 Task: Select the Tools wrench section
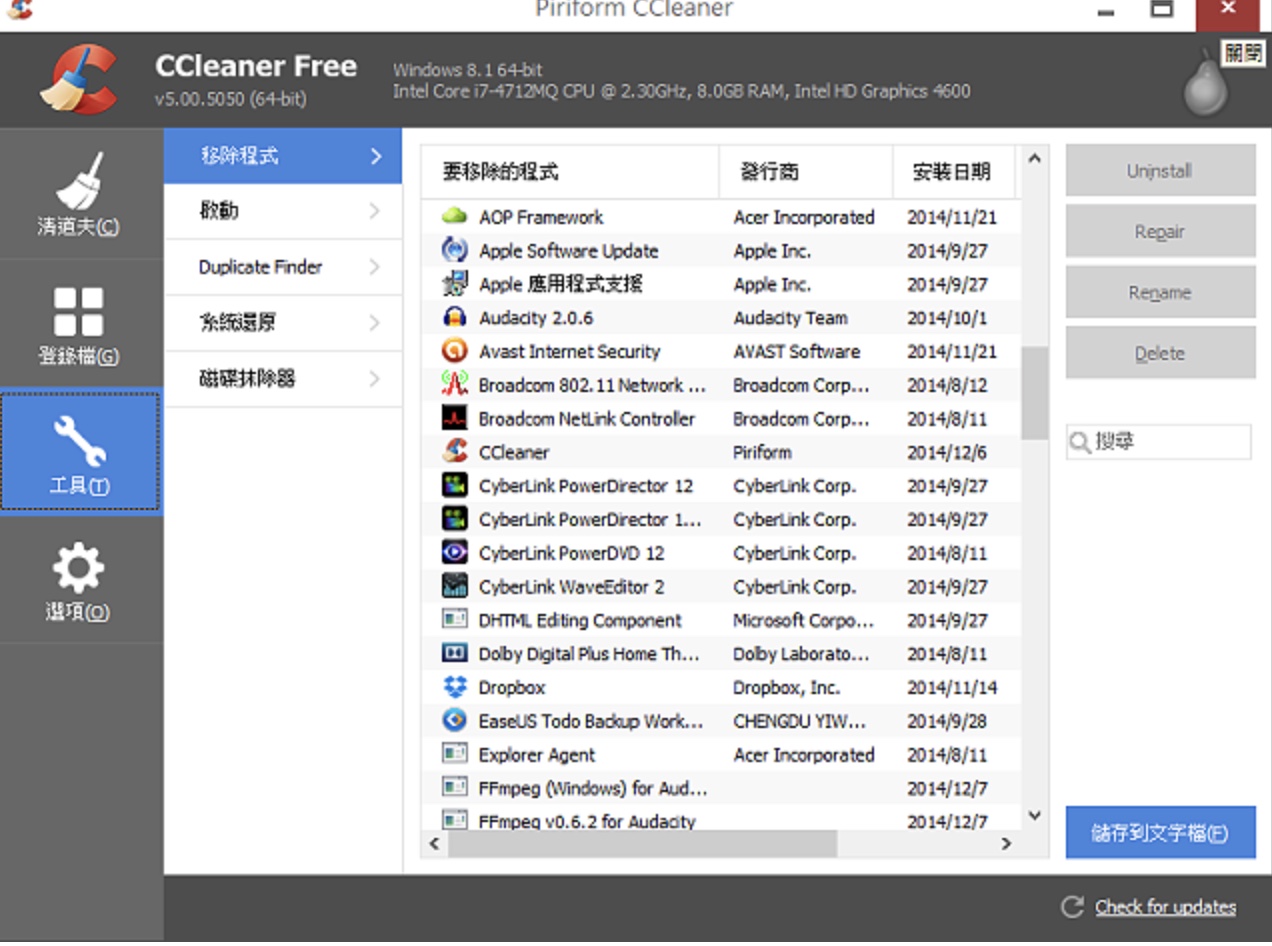pyautogui.click(x=80, y=451)
